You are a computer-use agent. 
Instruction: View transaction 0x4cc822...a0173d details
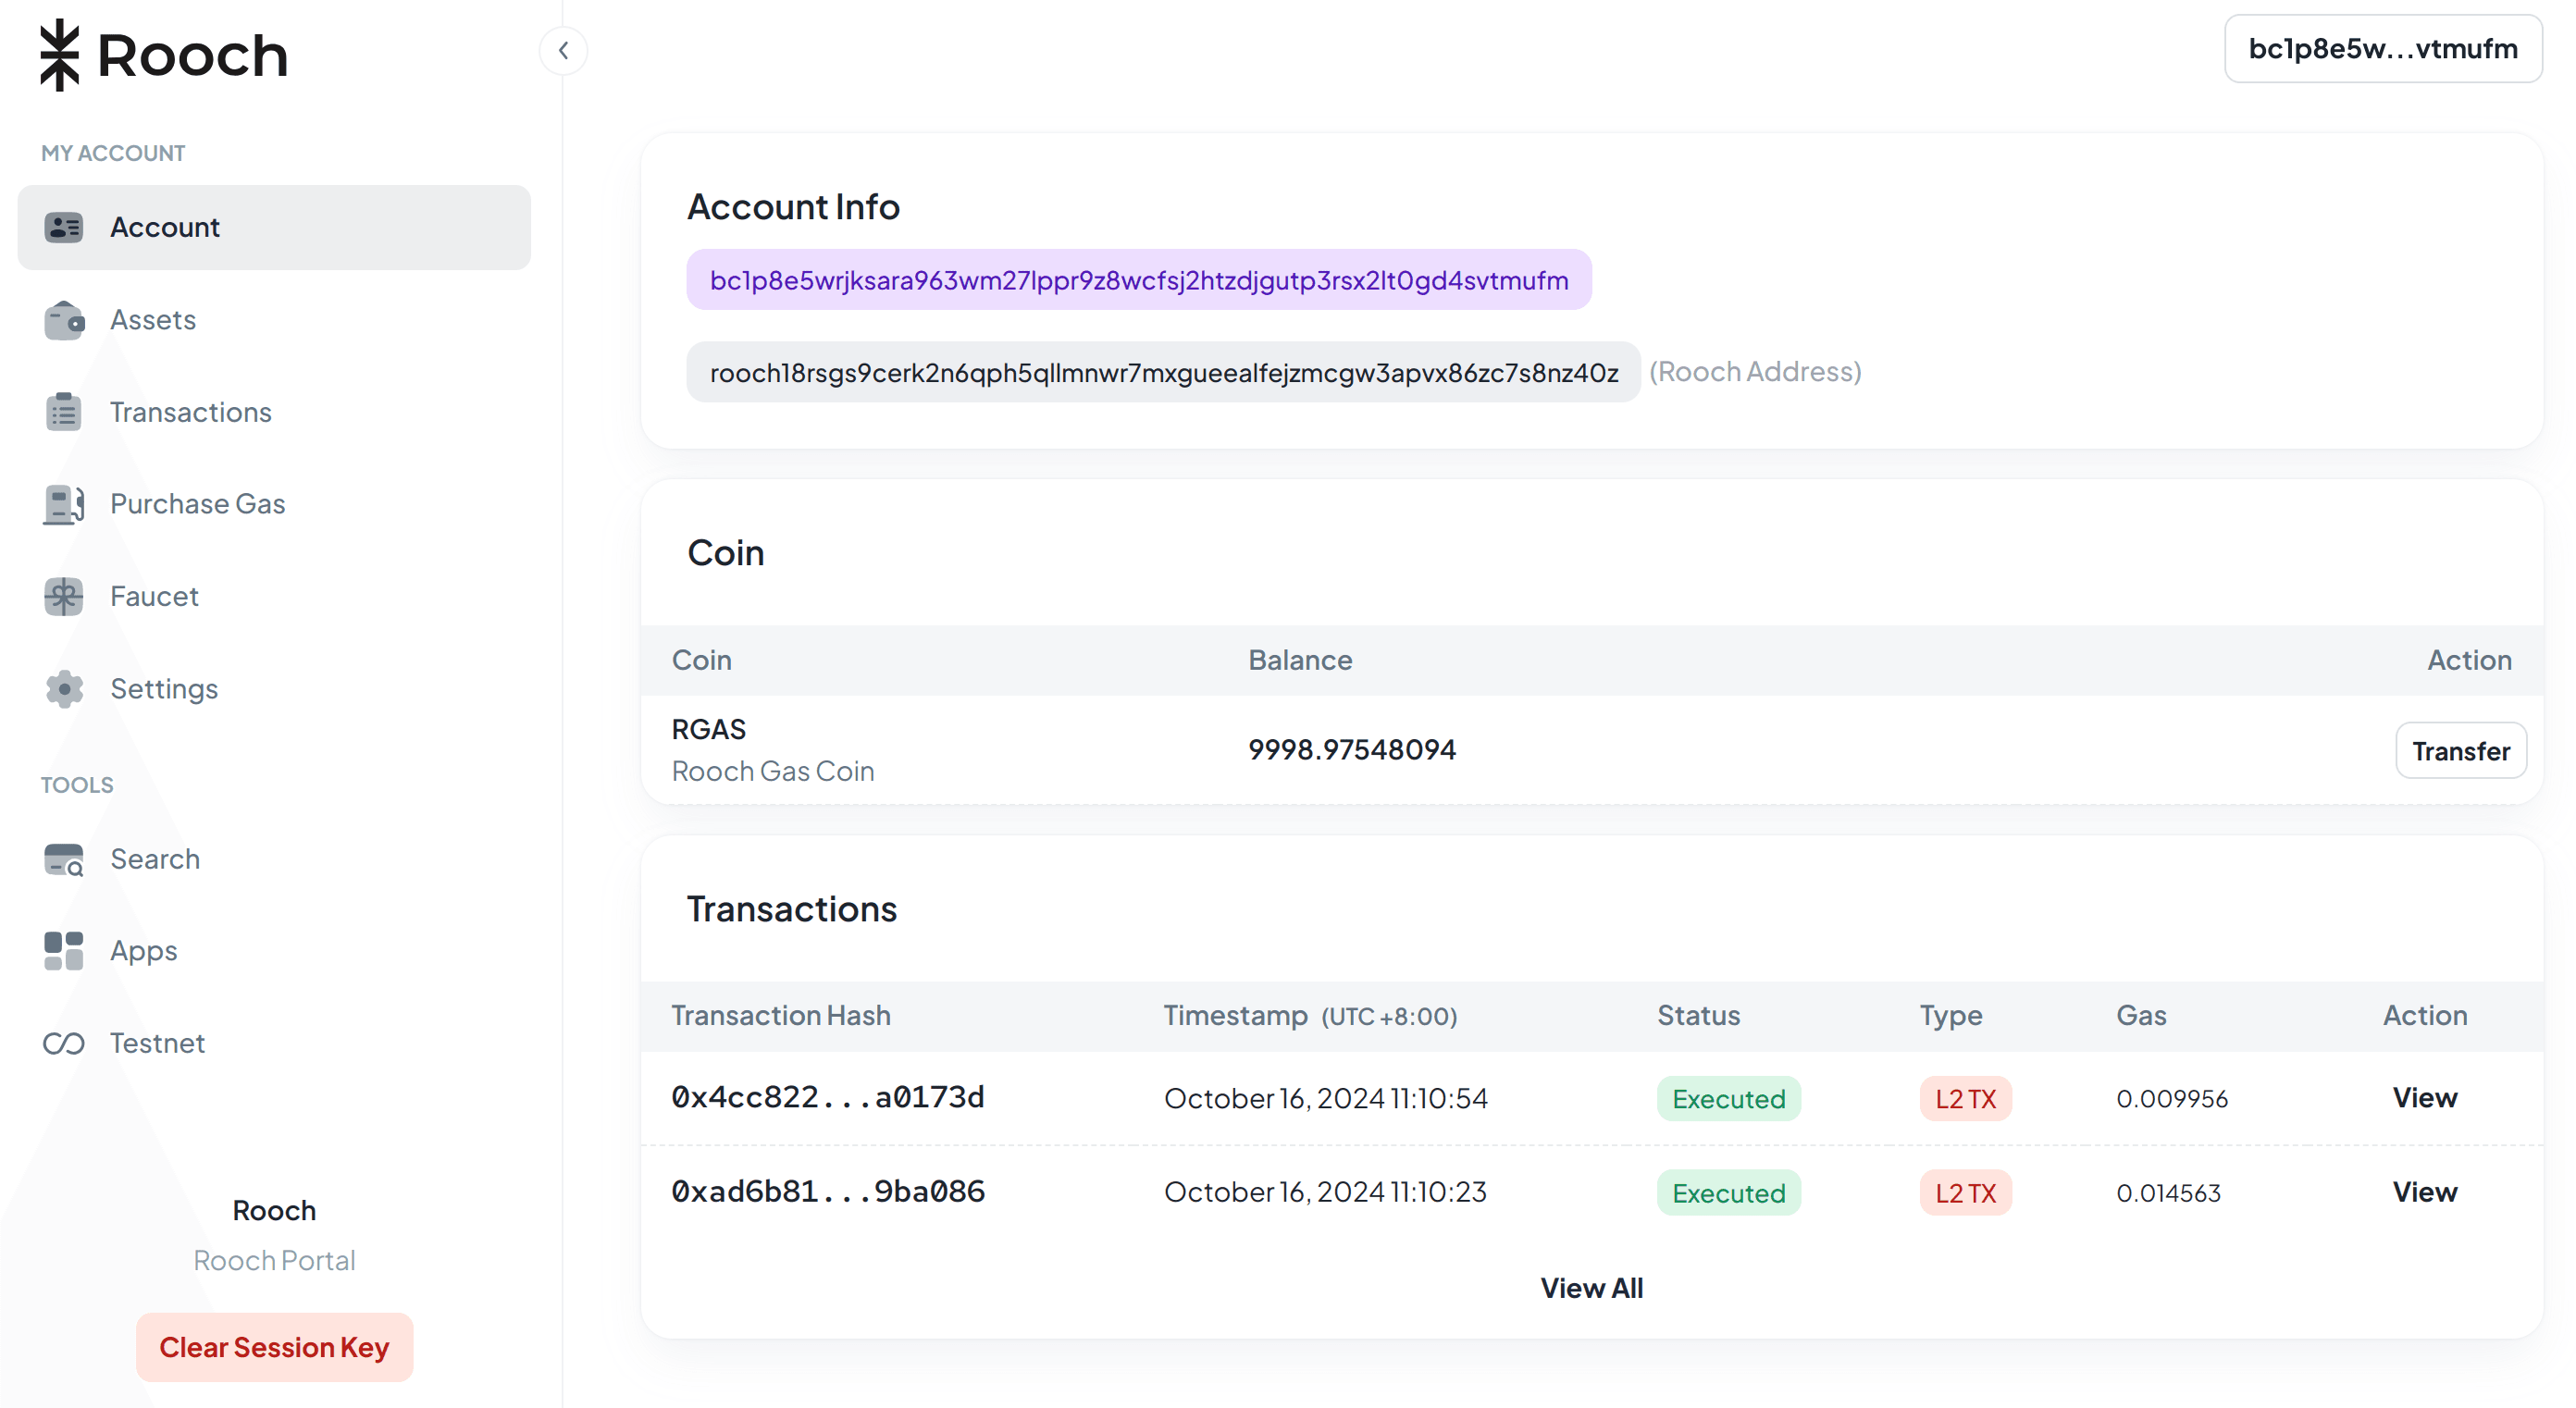coord(2424,1098)
